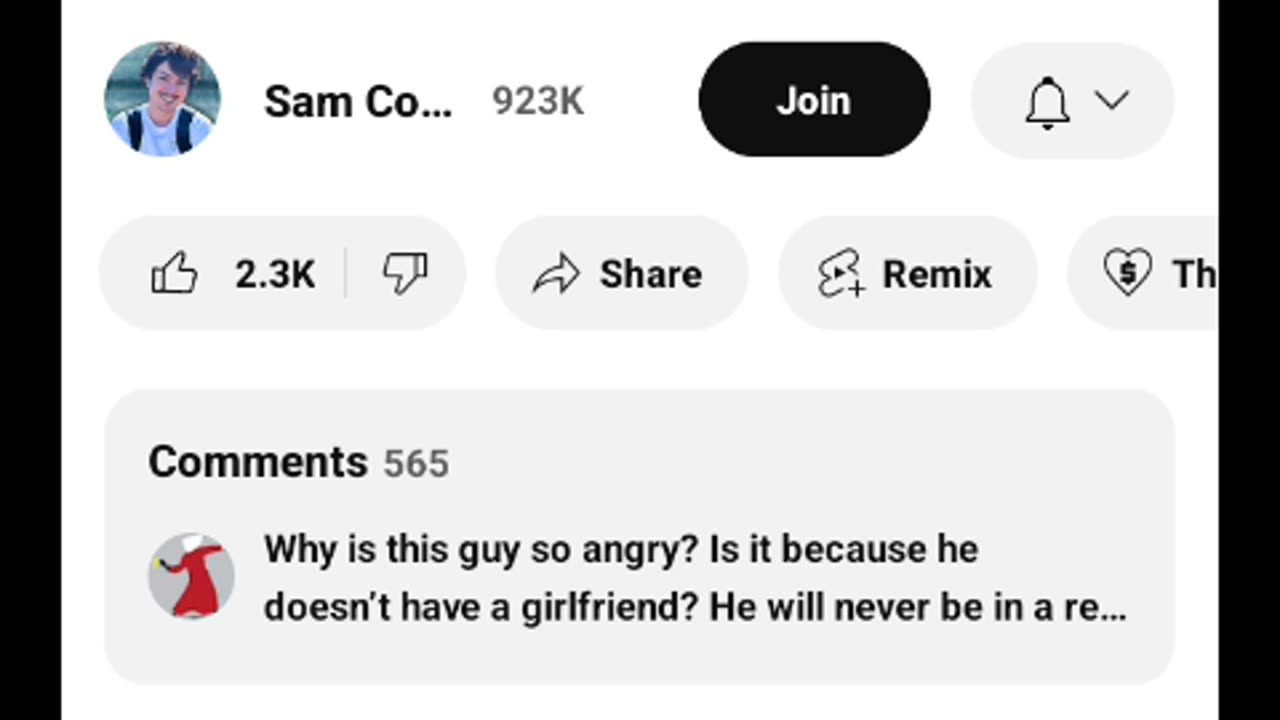
Task: Open the channel's round profile picture
Action: tap(162, 100)
